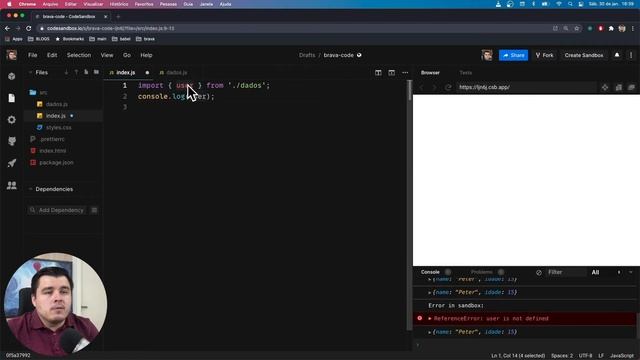Click Spaces: 2 in the status bar
640x360 pixels.
(562, 356)
